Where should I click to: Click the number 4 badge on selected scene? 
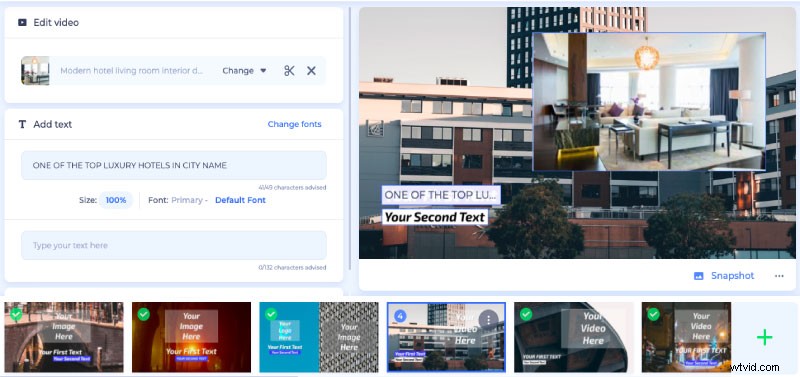tap(400, 316)
